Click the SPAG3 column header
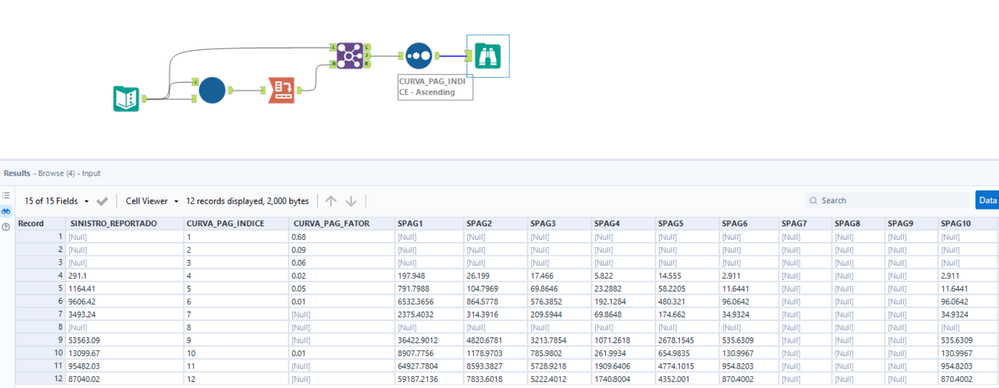 tap(560, 224)
